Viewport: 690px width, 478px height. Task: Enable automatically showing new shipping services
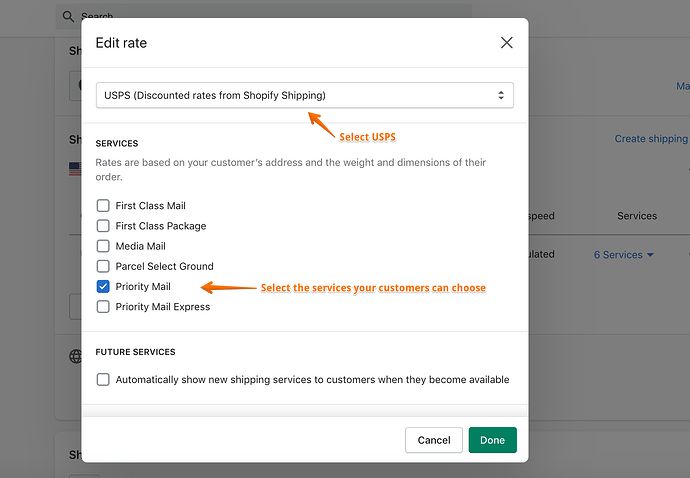tap(103, 380)
